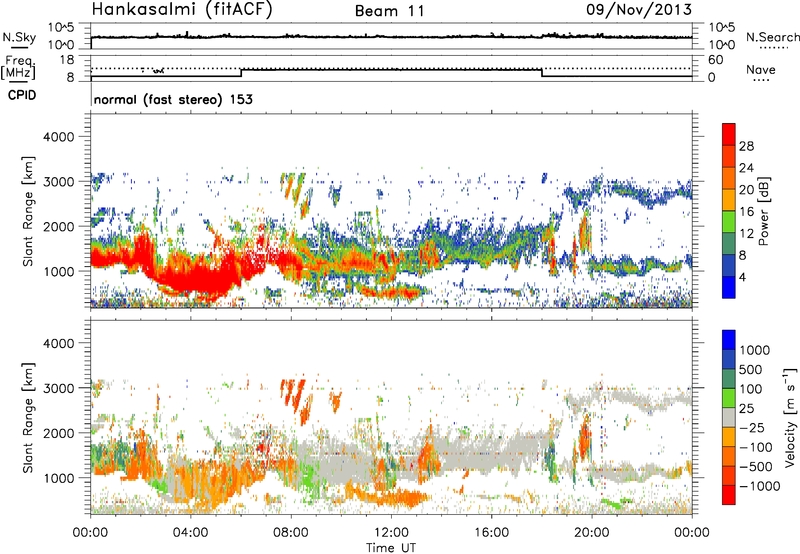Click the "100" Velocity colorbar tick value
This screenshot has width=800, height=554.
pos(750,389)
